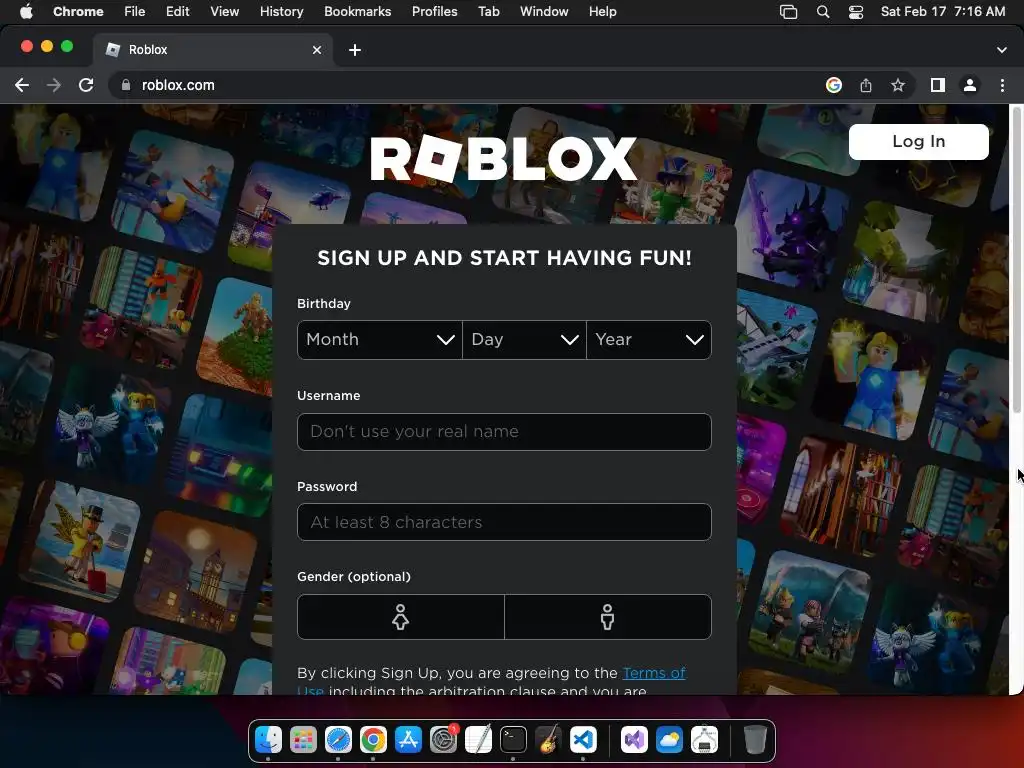Click the ROBLOX logo
Viewport: 1024px width, 768px height.
(x=504, y=159)
